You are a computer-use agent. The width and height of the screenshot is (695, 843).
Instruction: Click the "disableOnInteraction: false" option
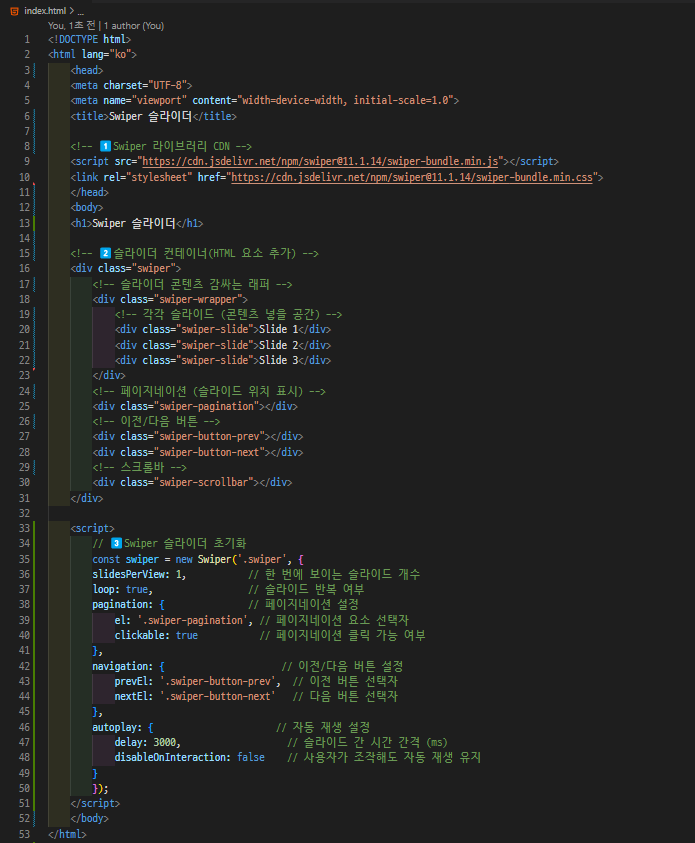tap(189, 758)
